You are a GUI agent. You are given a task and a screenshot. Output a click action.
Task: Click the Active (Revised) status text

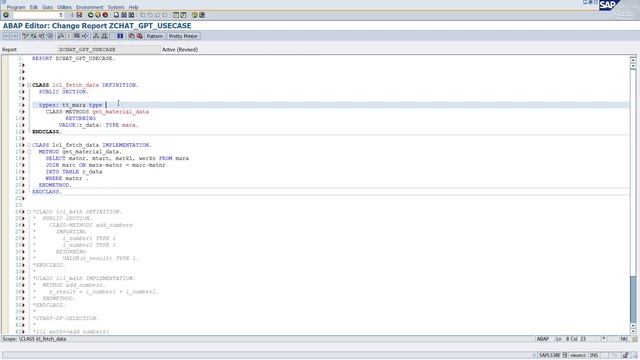coord(180,49)
